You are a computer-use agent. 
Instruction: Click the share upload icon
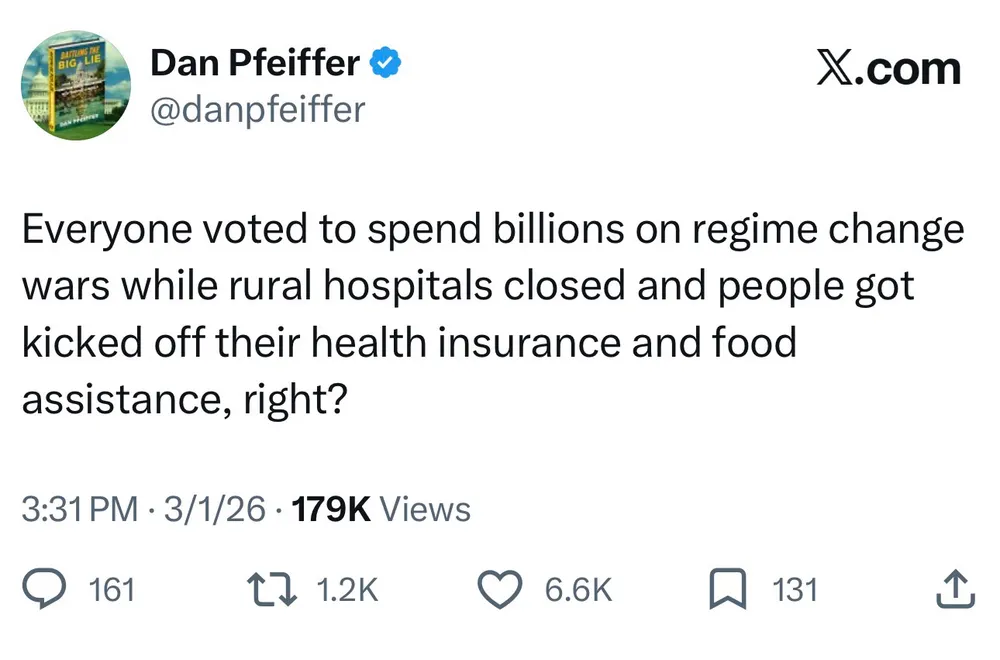pyautogui.click(x=953, y=588)
